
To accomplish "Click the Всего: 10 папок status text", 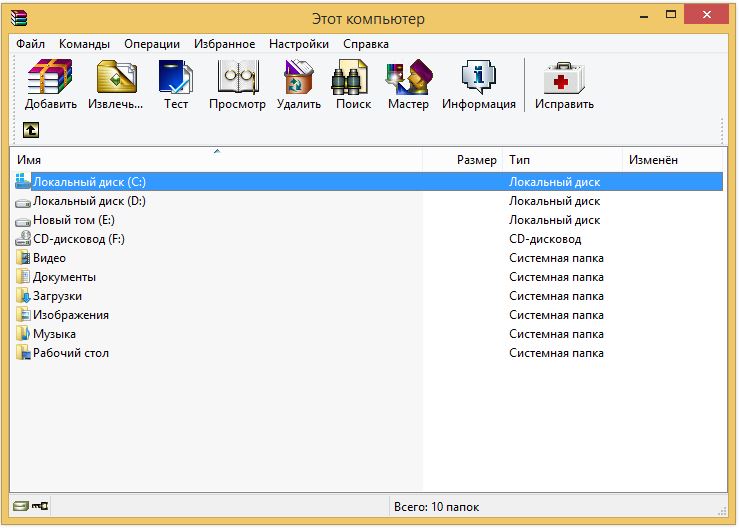I will click(x=436, y=507).
